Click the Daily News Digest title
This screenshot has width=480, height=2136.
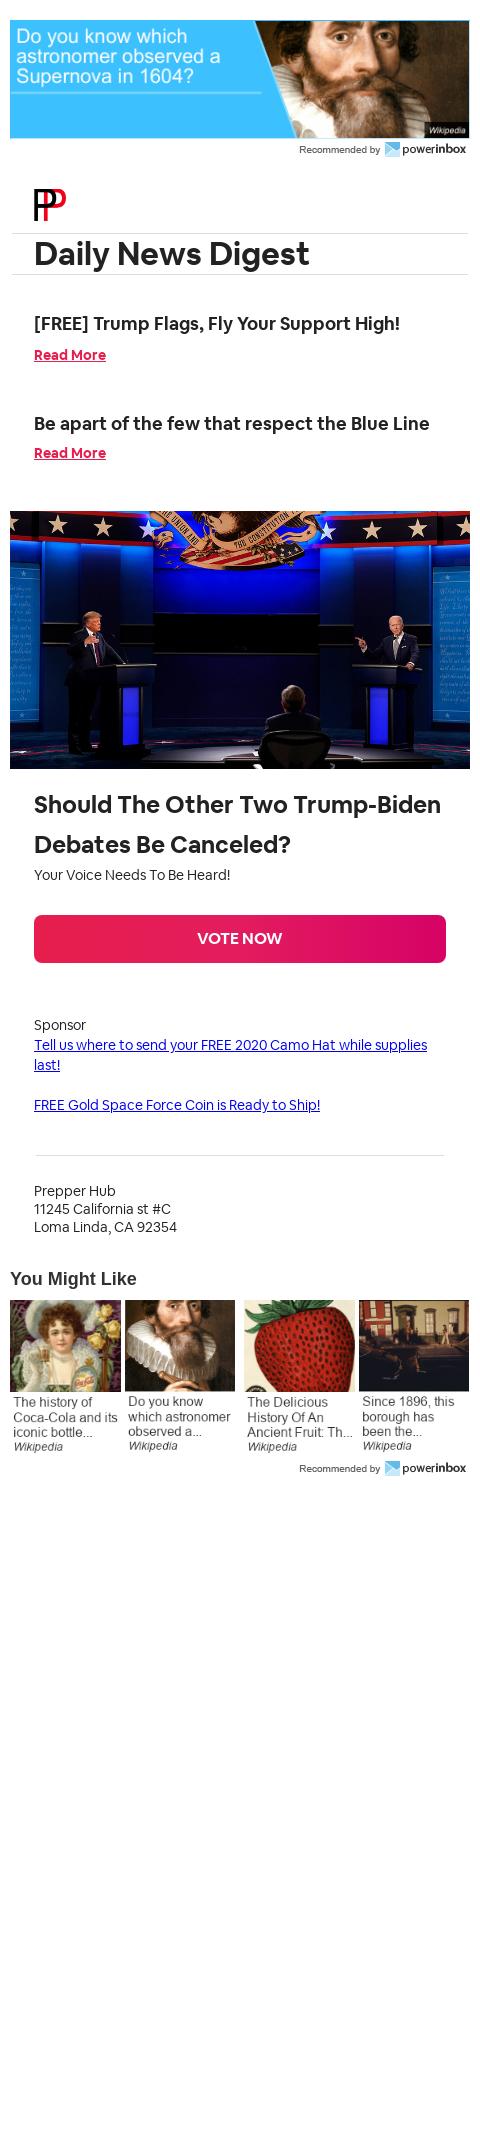point(172,254)
